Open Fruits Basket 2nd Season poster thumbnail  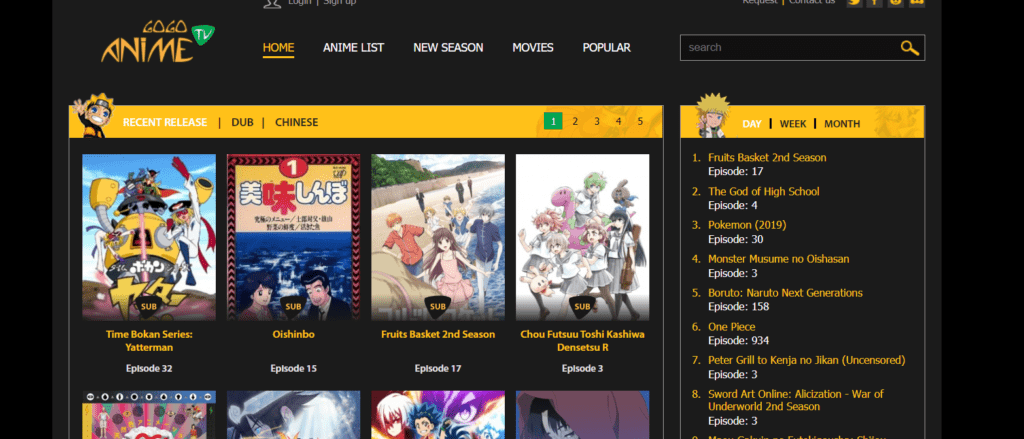tap(438, 237)
